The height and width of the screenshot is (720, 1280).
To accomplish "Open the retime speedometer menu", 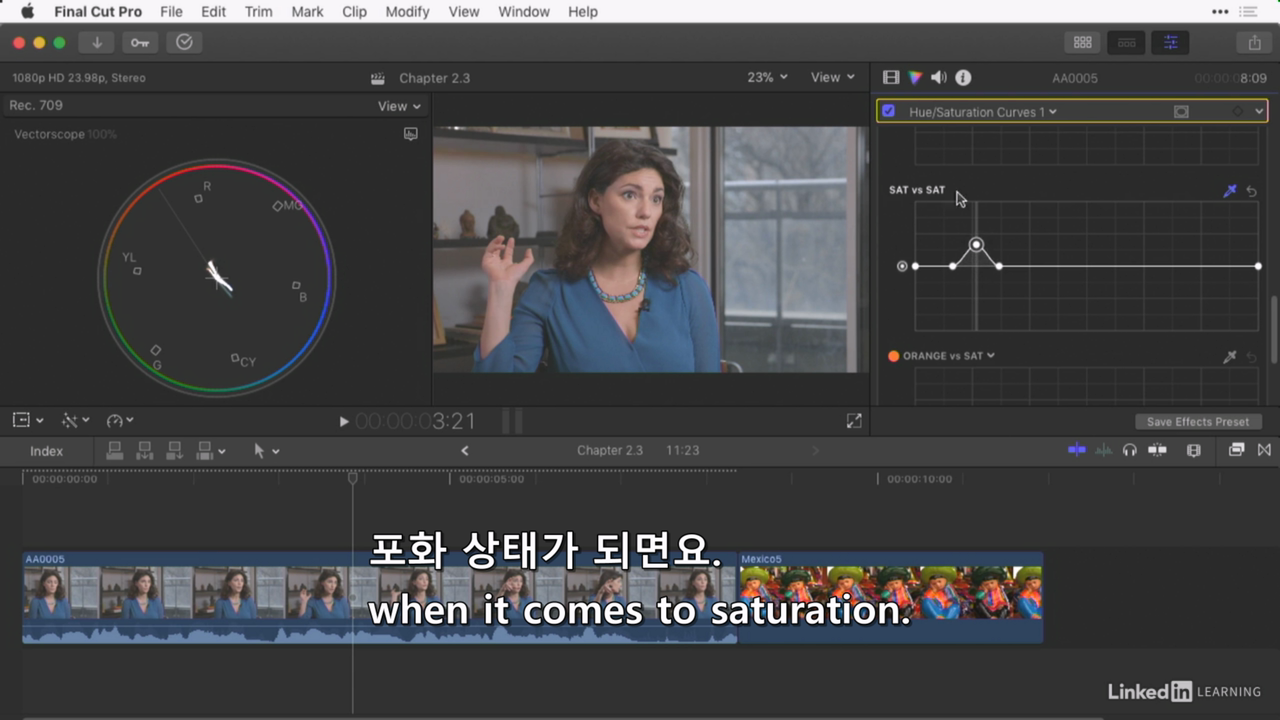I will click(x=120, y=421).
